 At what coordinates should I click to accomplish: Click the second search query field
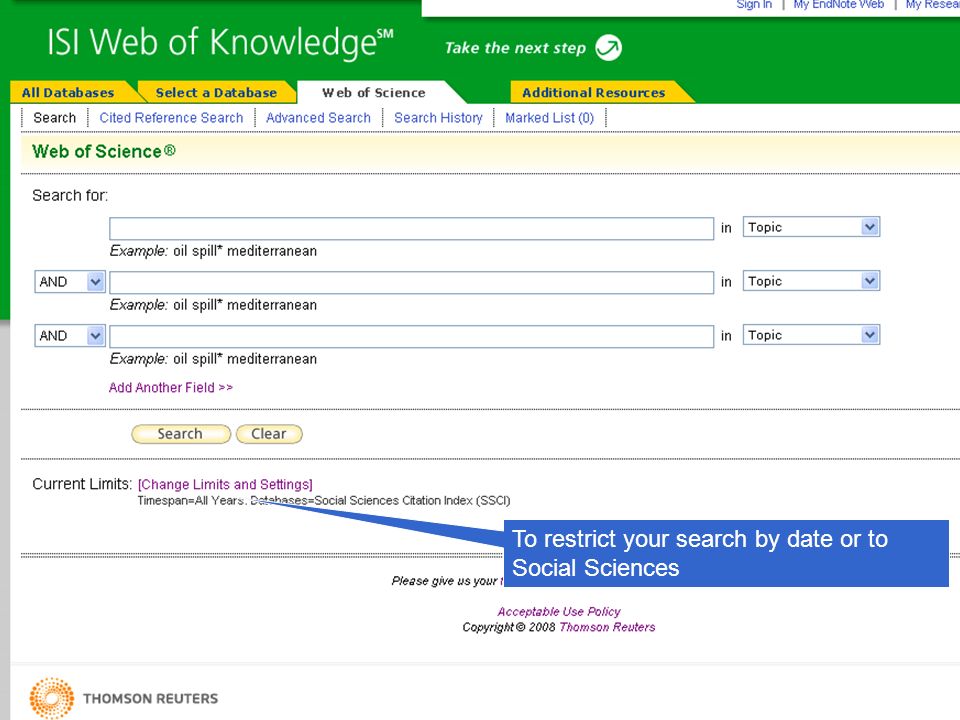(x=411, y=282)
